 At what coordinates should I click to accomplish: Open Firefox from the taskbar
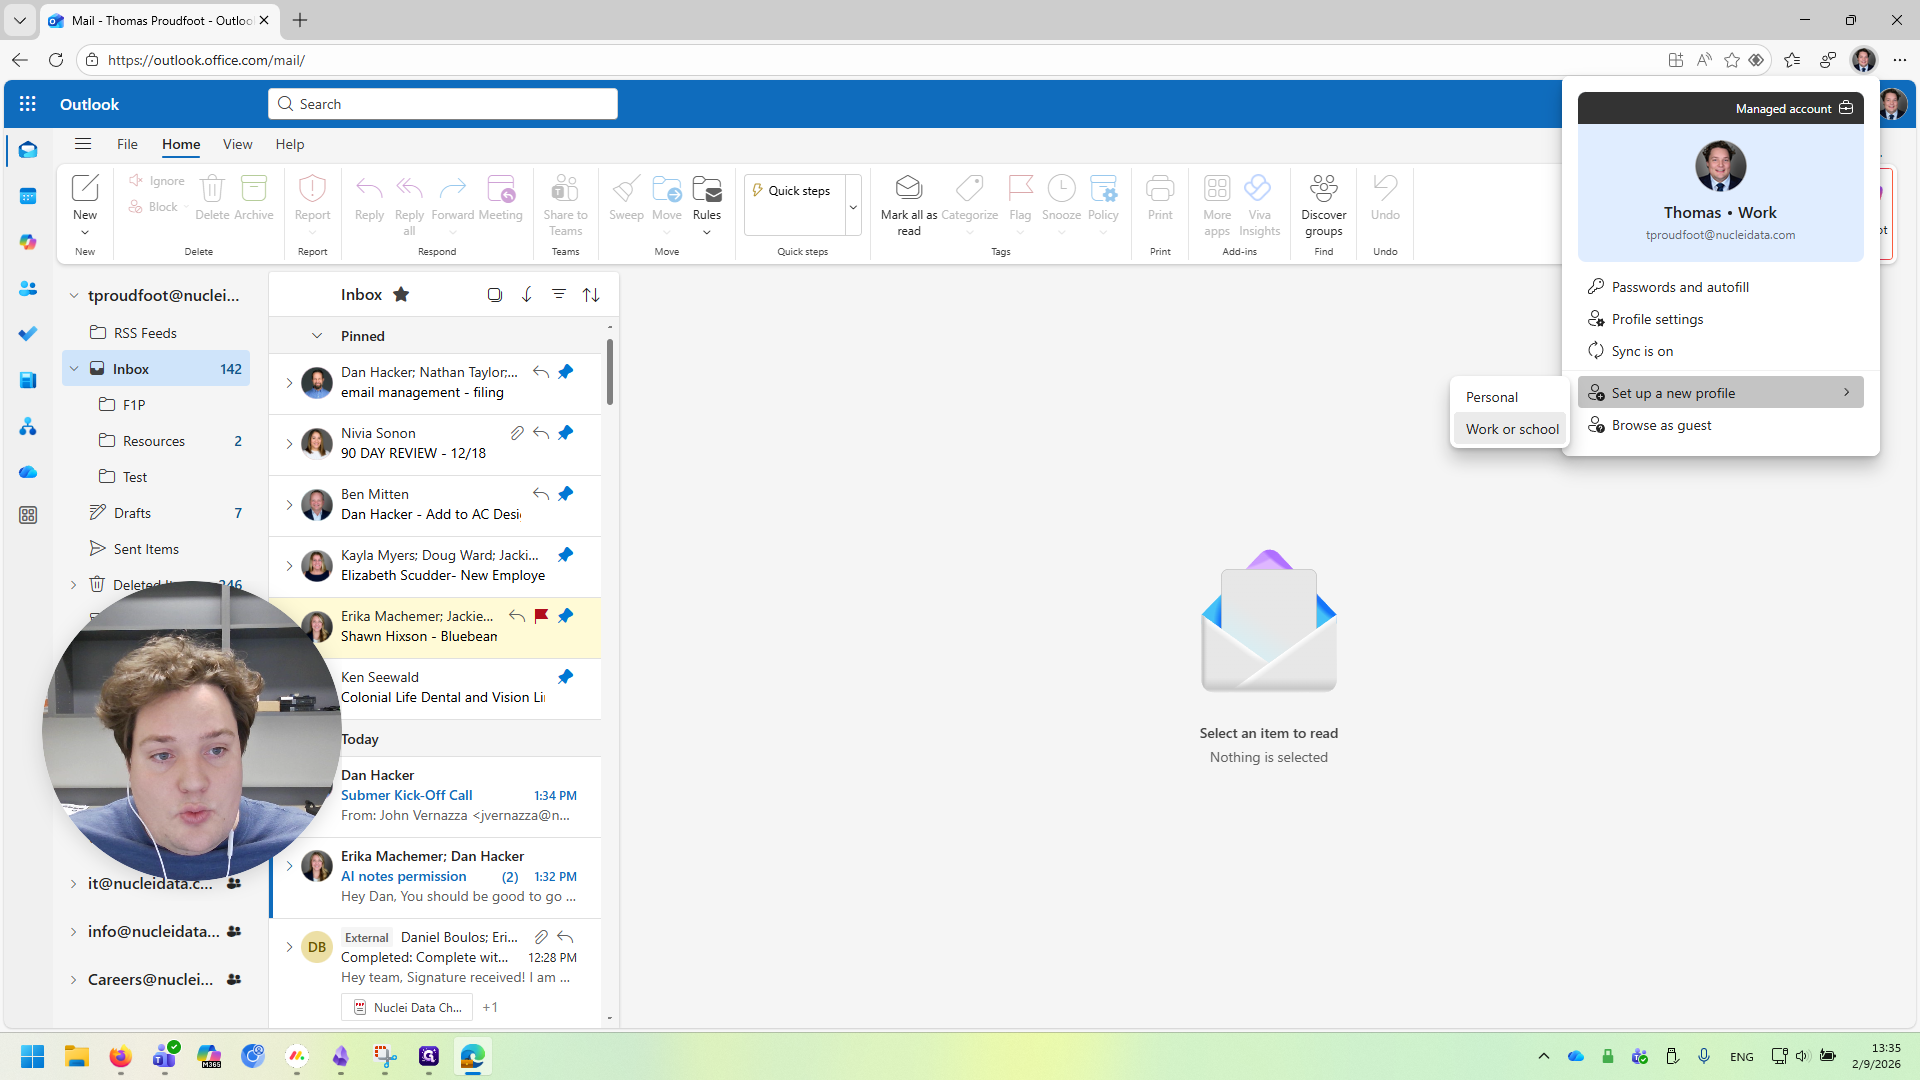pyautogui.click(x=120, y=1056)
